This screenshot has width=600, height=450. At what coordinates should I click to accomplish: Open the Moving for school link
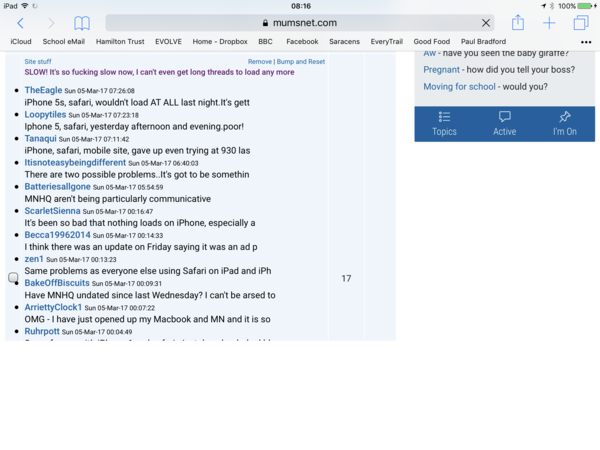click(459, 87)
